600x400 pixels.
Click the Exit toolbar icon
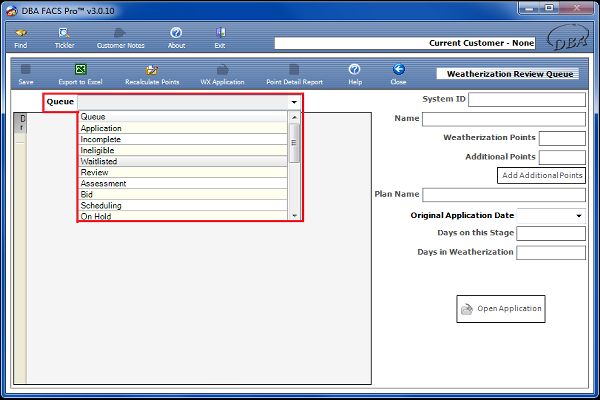[220, 38]
